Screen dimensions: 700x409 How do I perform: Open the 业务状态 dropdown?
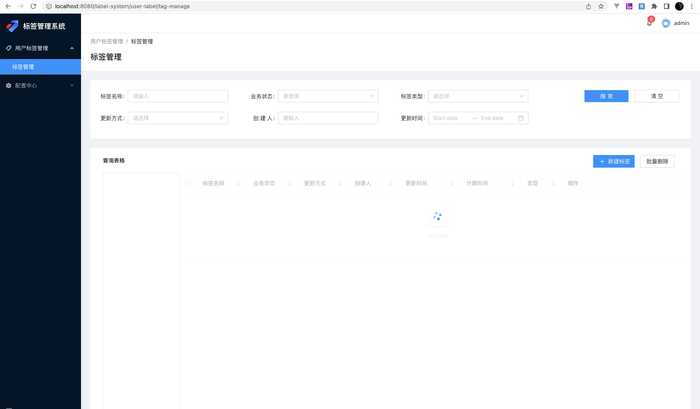pos(327,96)
